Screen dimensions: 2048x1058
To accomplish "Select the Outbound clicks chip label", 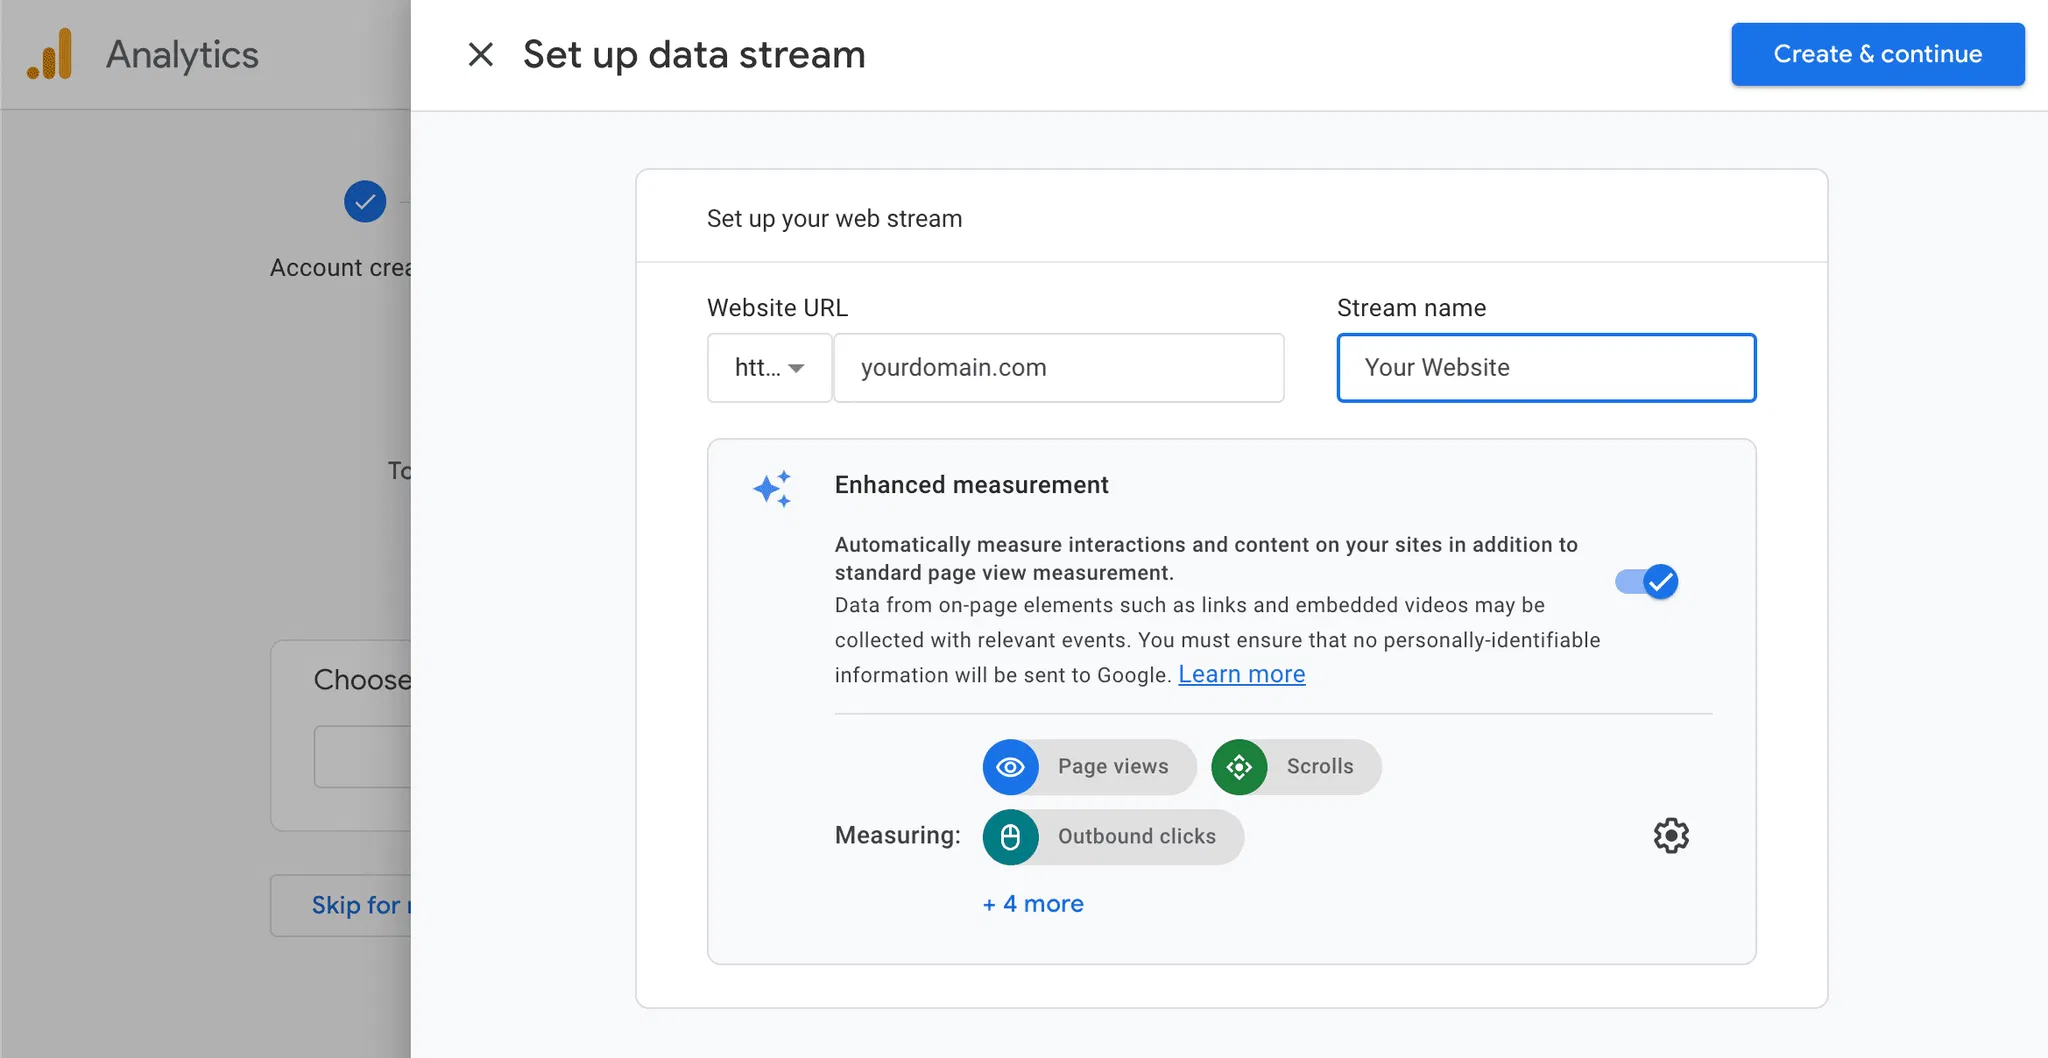I will [1136, 837].
